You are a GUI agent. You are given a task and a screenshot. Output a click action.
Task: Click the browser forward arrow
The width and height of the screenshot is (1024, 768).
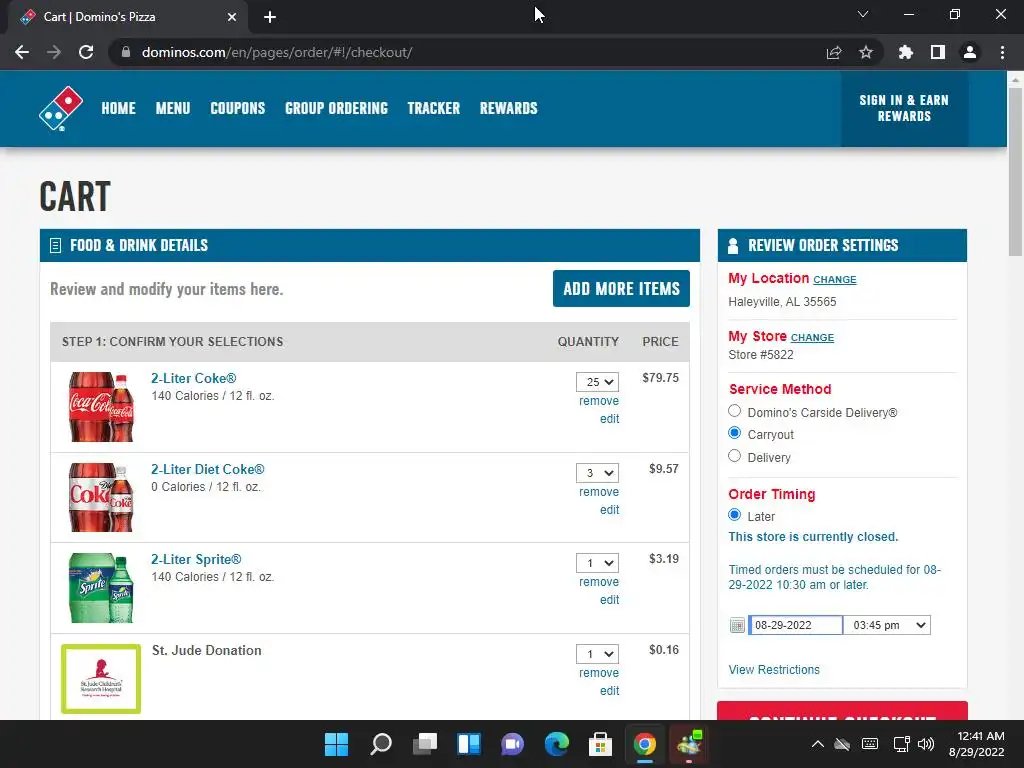[x=54, y=52]
